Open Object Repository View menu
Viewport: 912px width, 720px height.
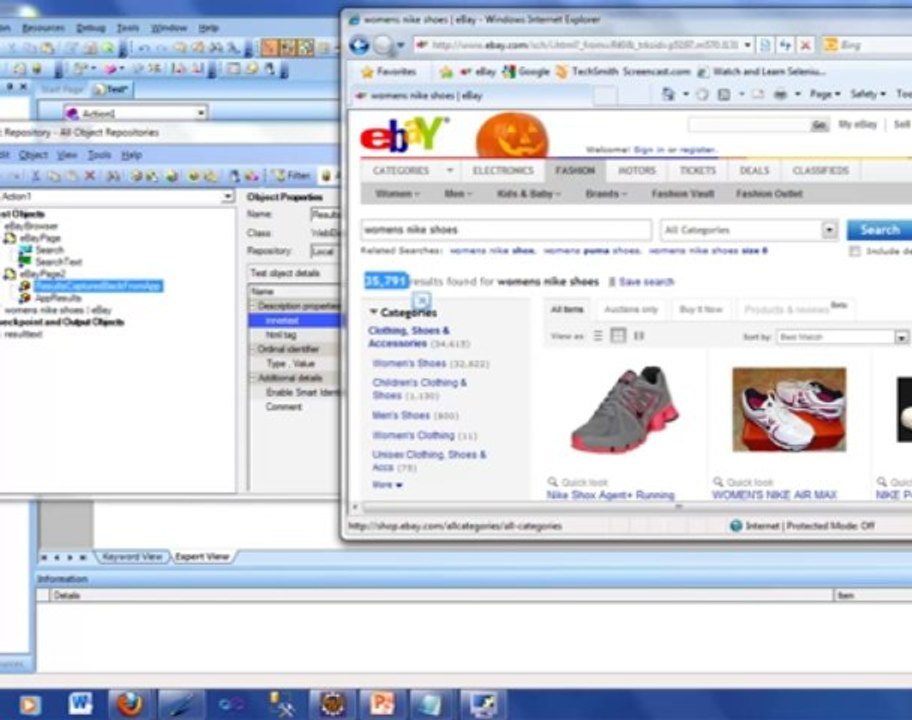tap(67, 155)
